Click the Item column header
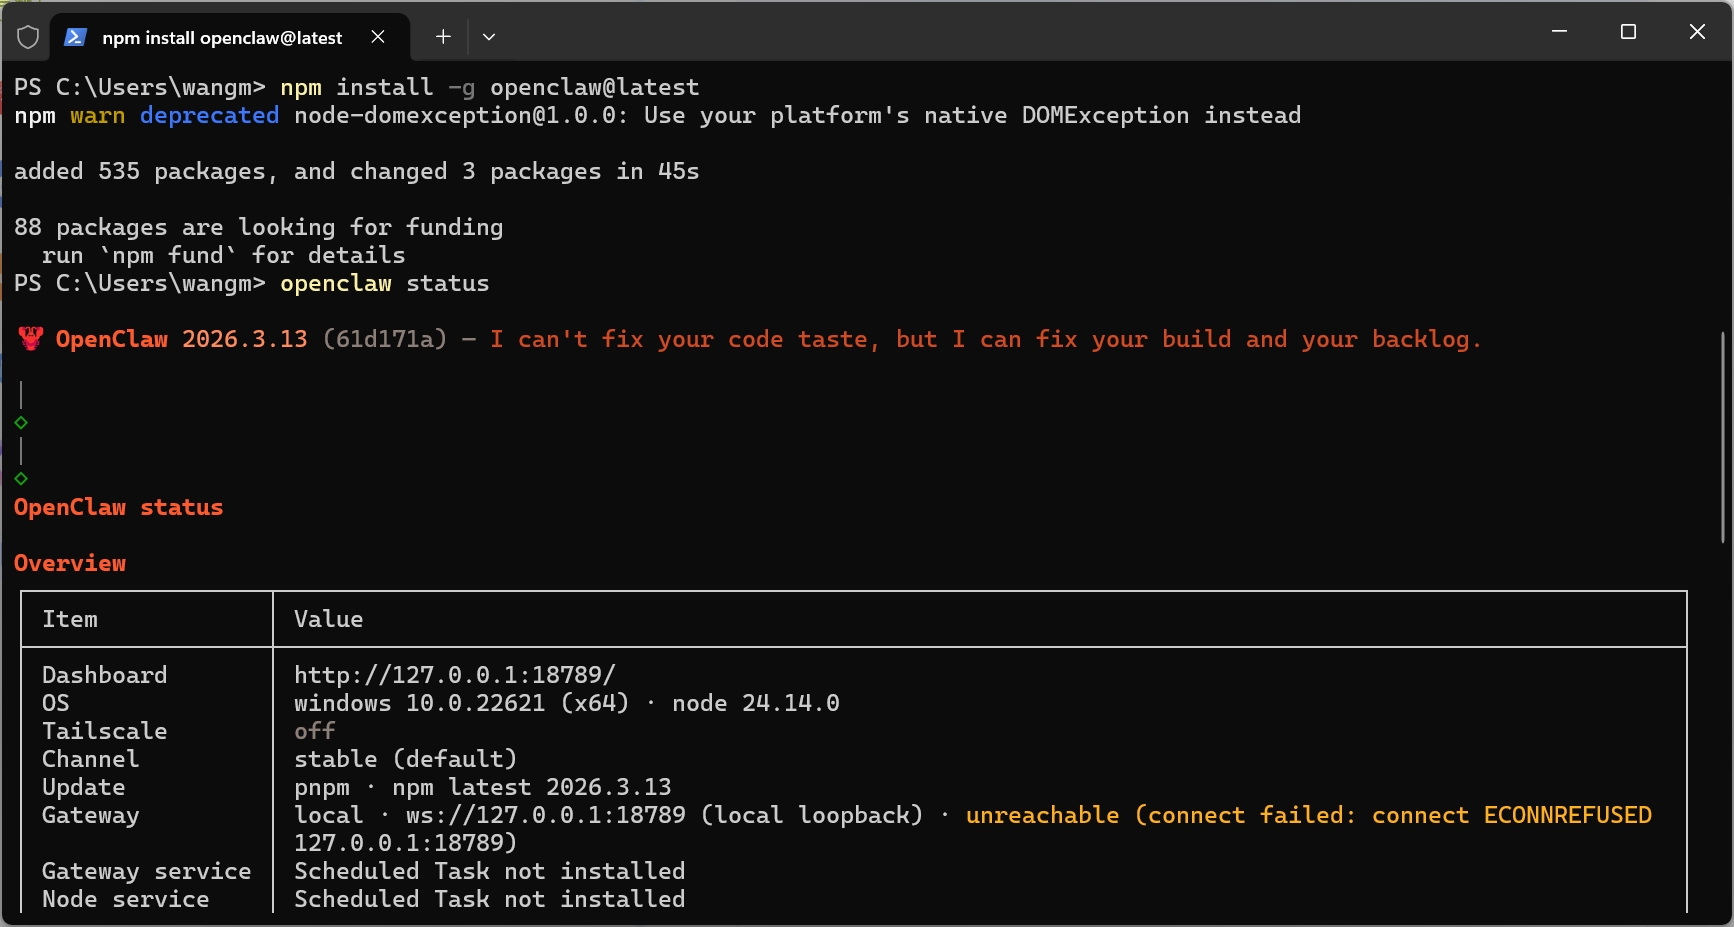 point(70,619)
